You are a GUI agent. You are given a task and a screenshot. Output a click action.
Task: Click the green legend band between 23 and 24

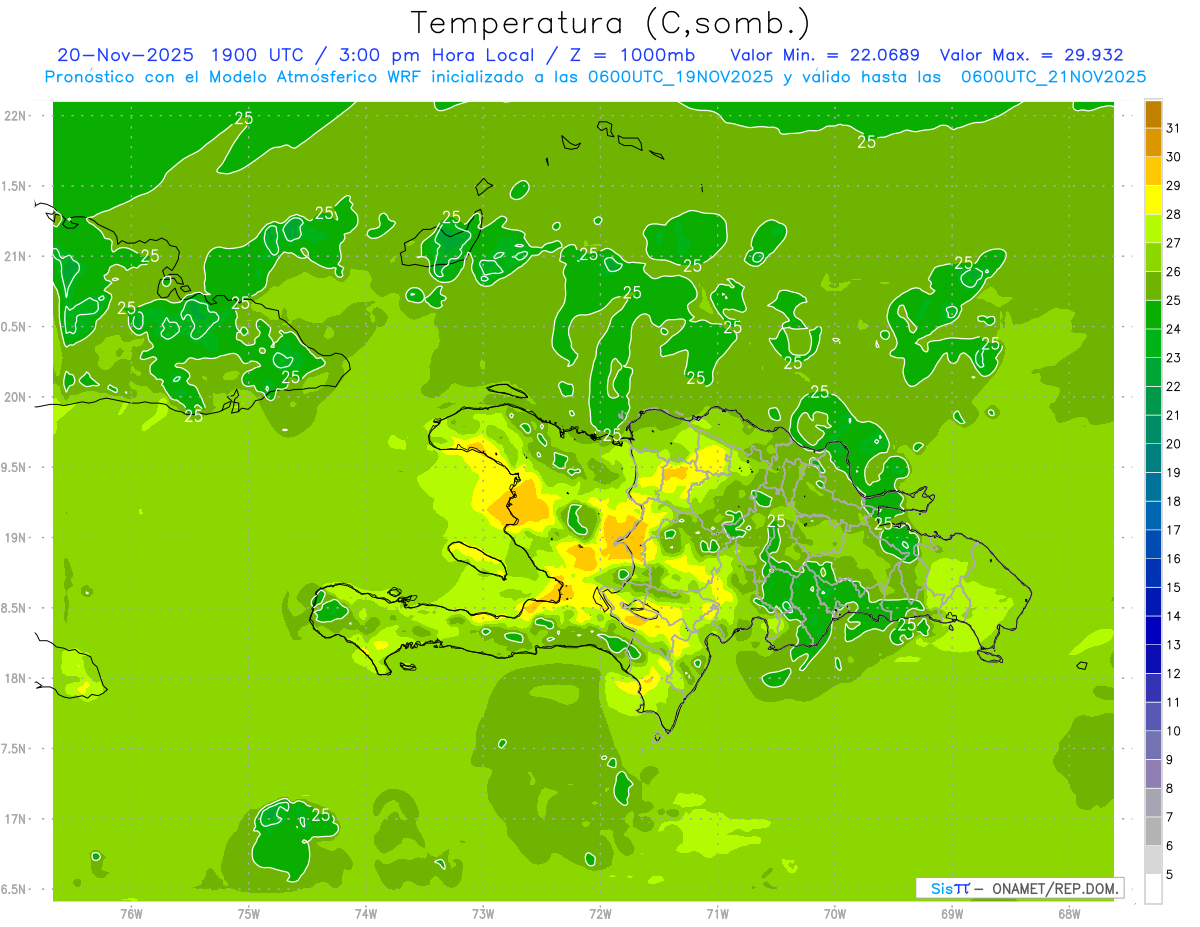[1153, 343]
